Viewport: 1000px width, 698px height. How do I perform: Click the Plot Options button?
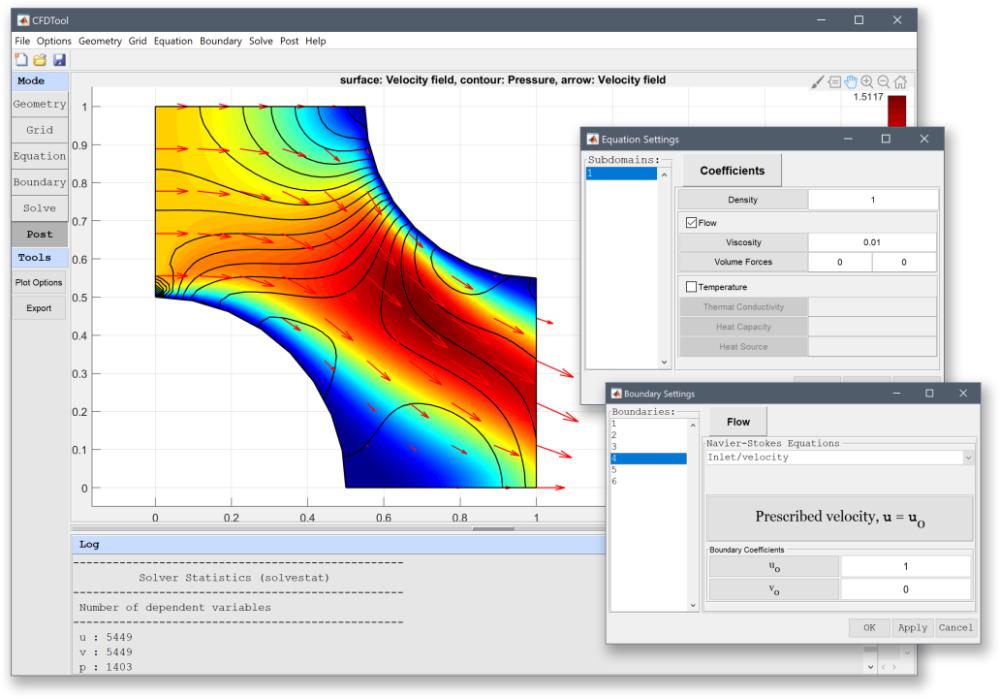tap(39, 283)
